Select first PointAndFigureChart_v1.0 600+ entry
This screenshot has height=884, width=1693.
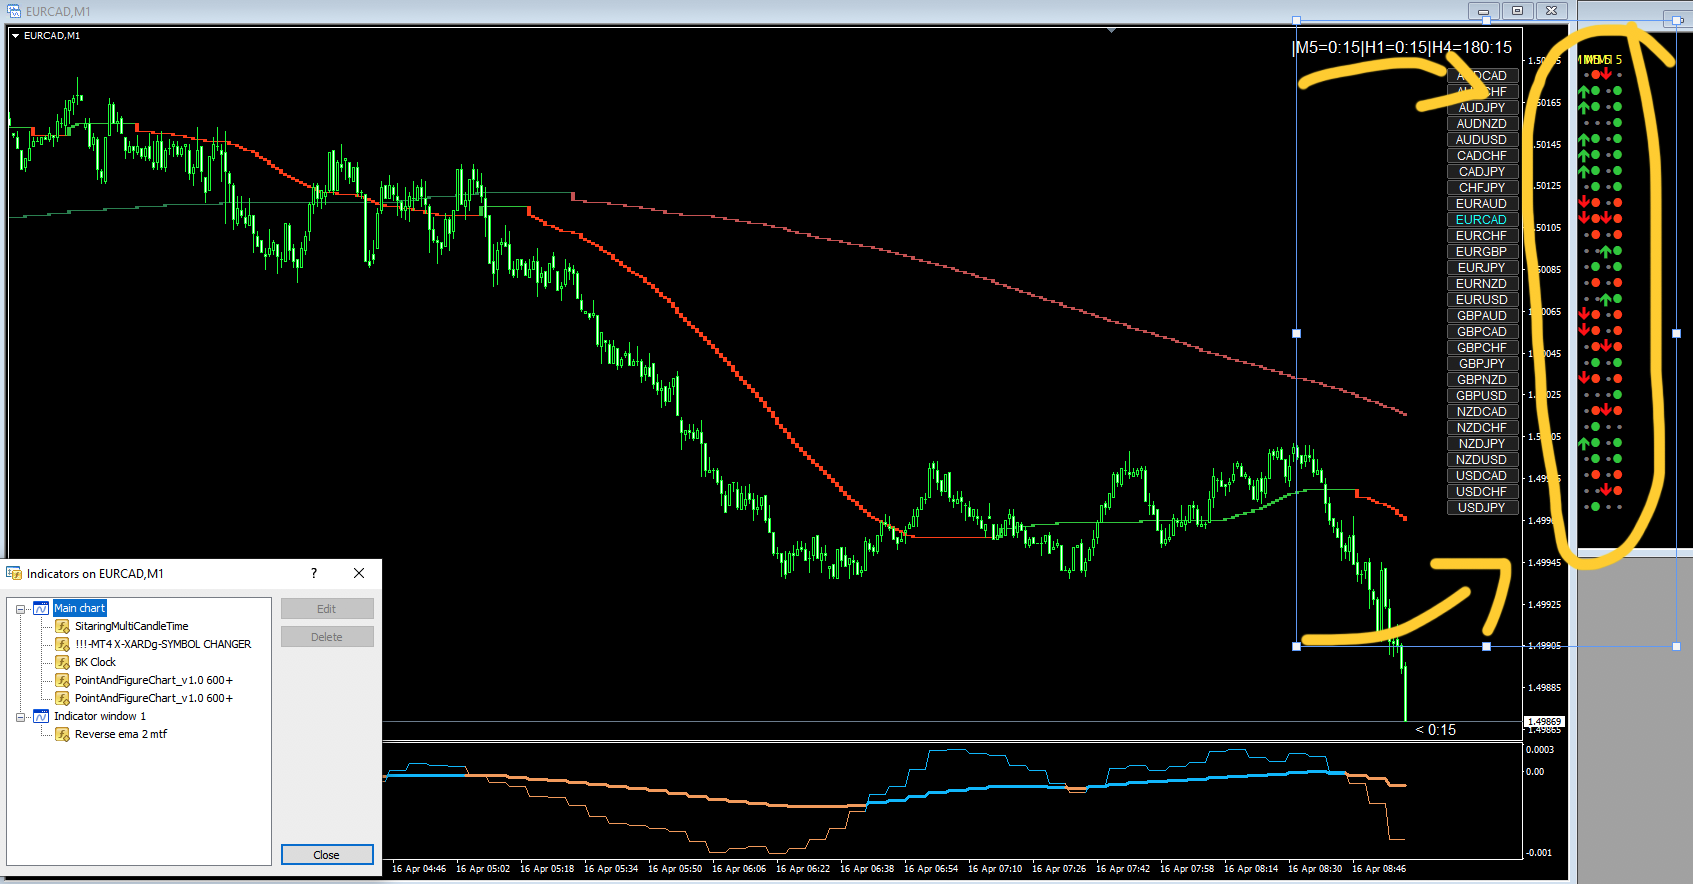153,680
